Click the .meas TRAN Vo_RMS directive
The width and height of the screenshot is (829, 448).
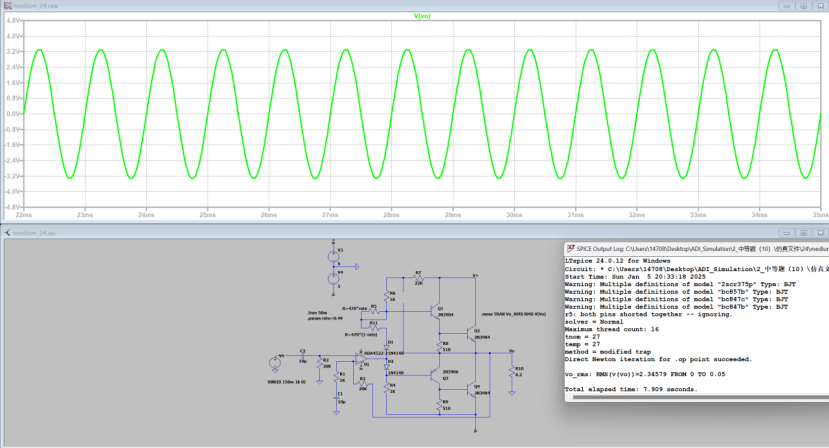(x=513, y=314)
